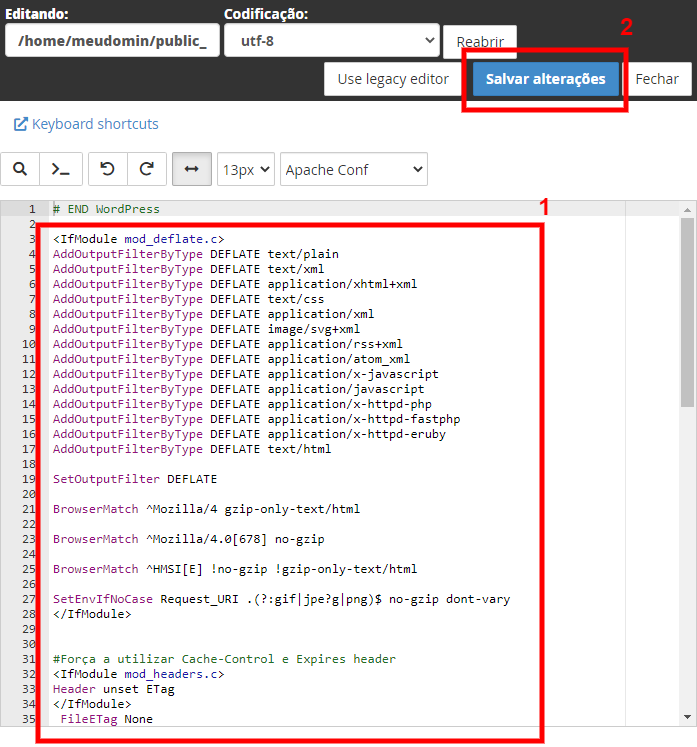Toggle line wrap double-arrow button
Screen dimensions: 697x747
(192, 169)
